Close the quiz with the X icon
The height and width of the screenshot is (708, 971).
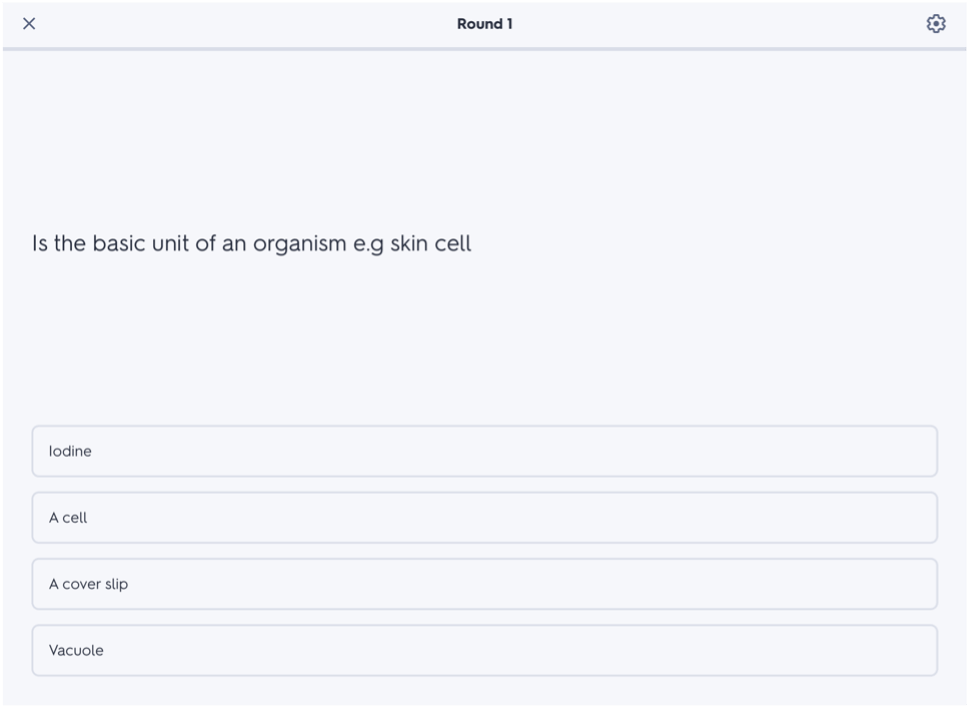point(29,24)
